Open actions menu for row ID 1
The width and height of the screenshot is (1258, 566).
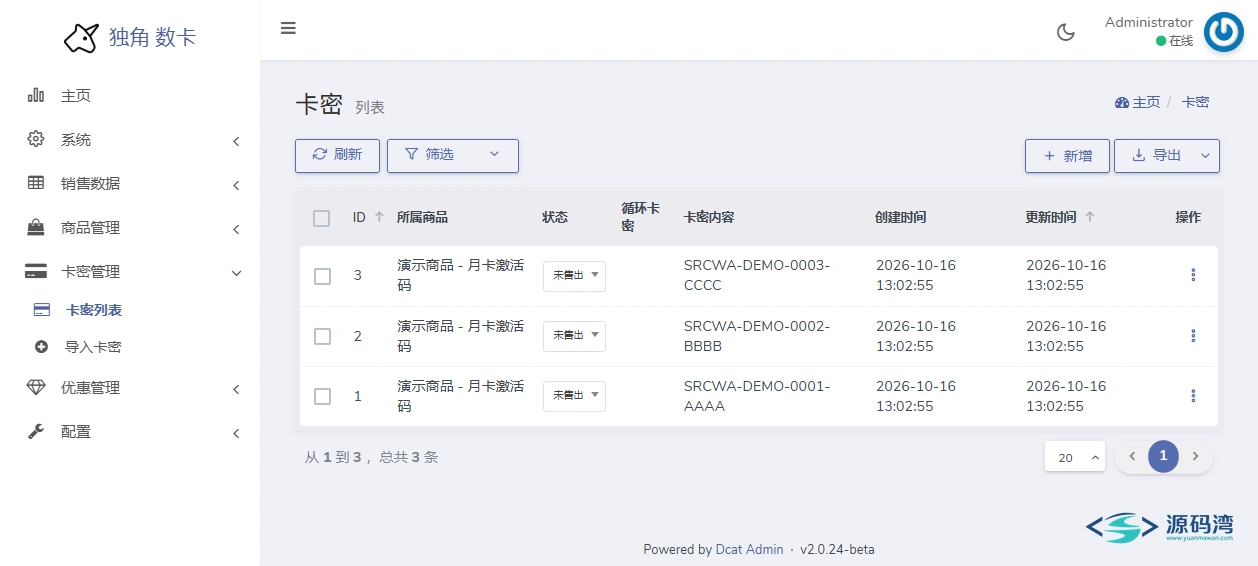coord(1193,395)
